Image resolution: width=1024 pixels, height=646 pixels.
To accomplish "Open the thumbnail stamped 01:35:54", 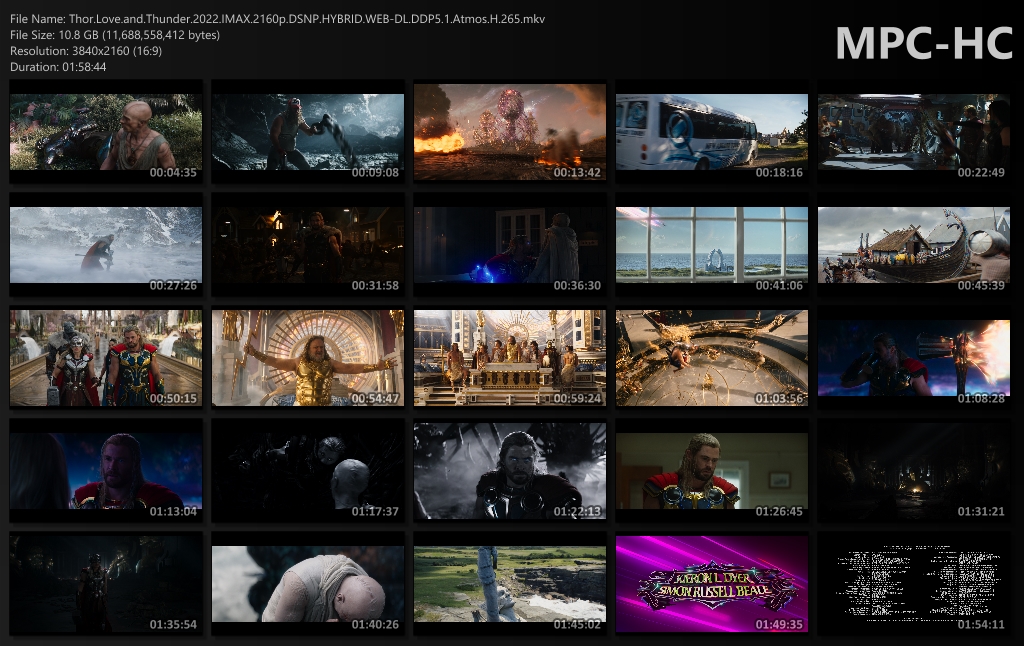I will coord(106,583).
